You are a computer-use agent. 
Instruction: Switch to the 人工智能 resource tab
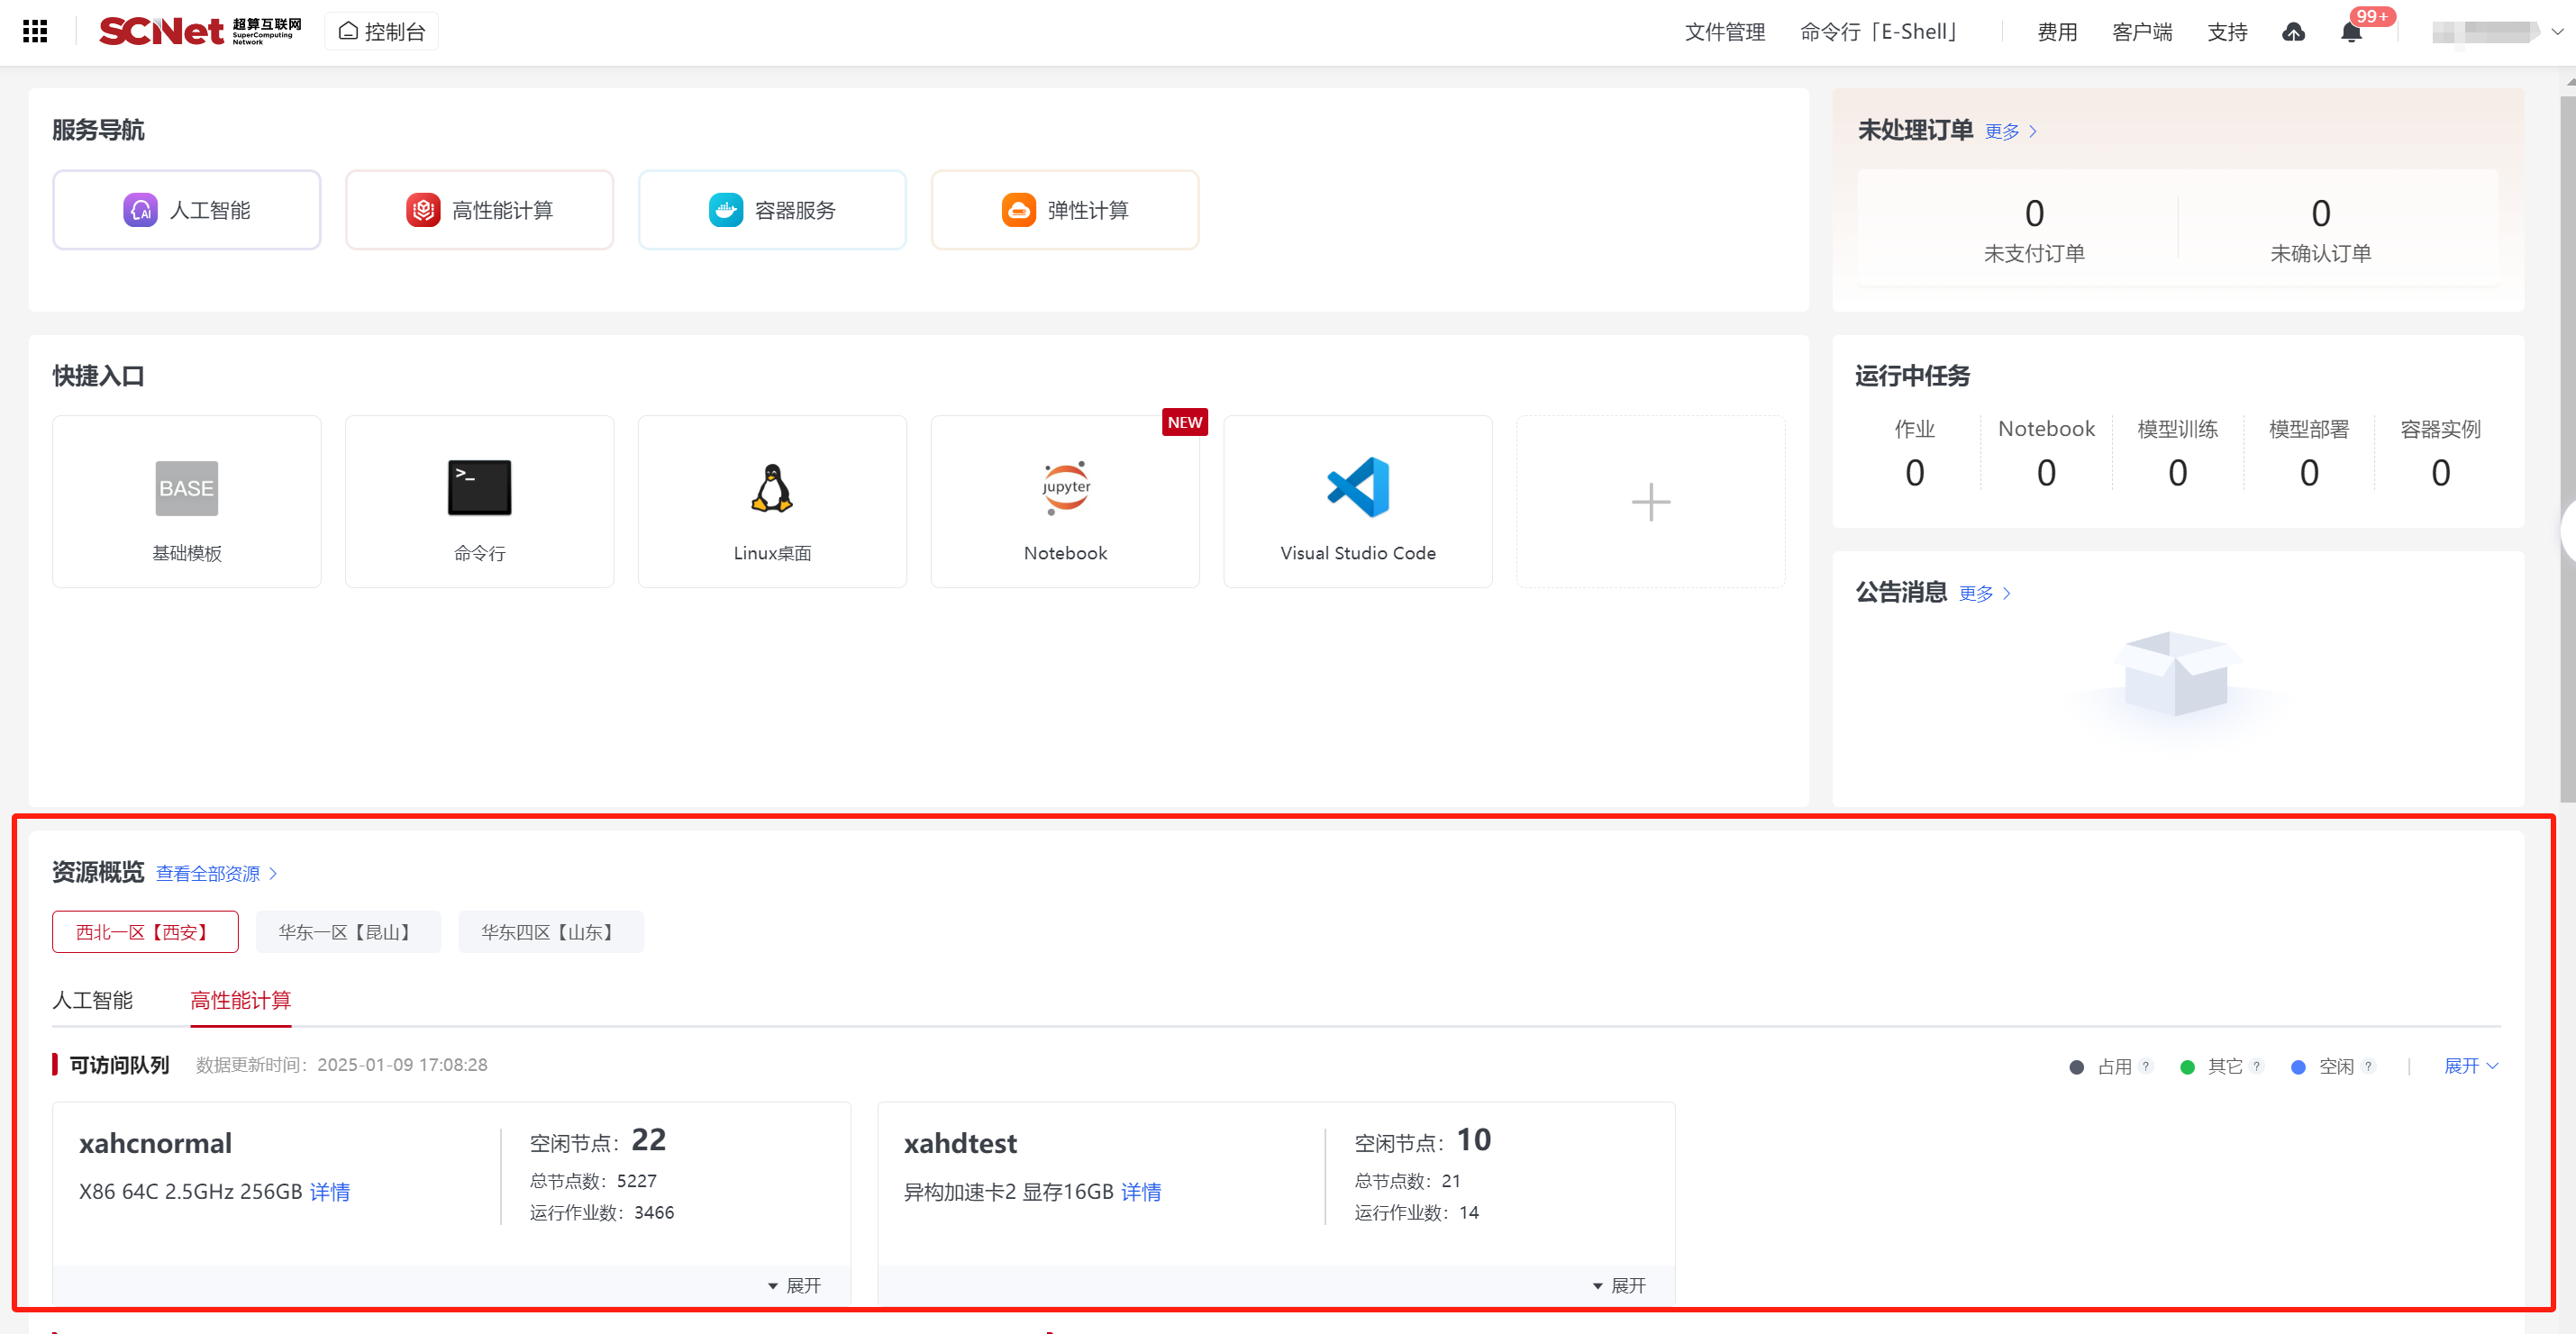pyautogui.click(x=92, y=1000)
